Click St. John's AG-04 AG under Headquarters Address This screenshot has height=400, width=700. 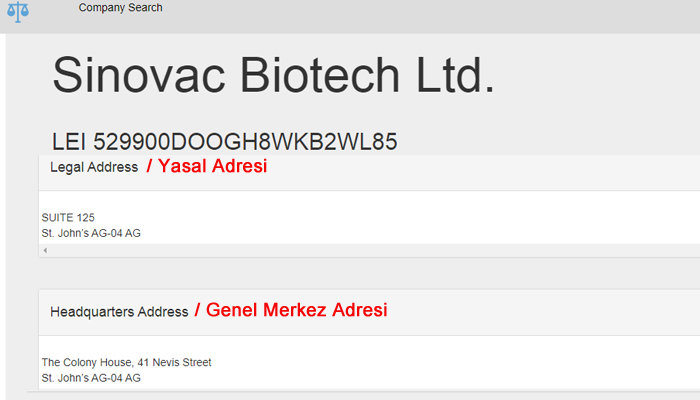tap(91, 378)
